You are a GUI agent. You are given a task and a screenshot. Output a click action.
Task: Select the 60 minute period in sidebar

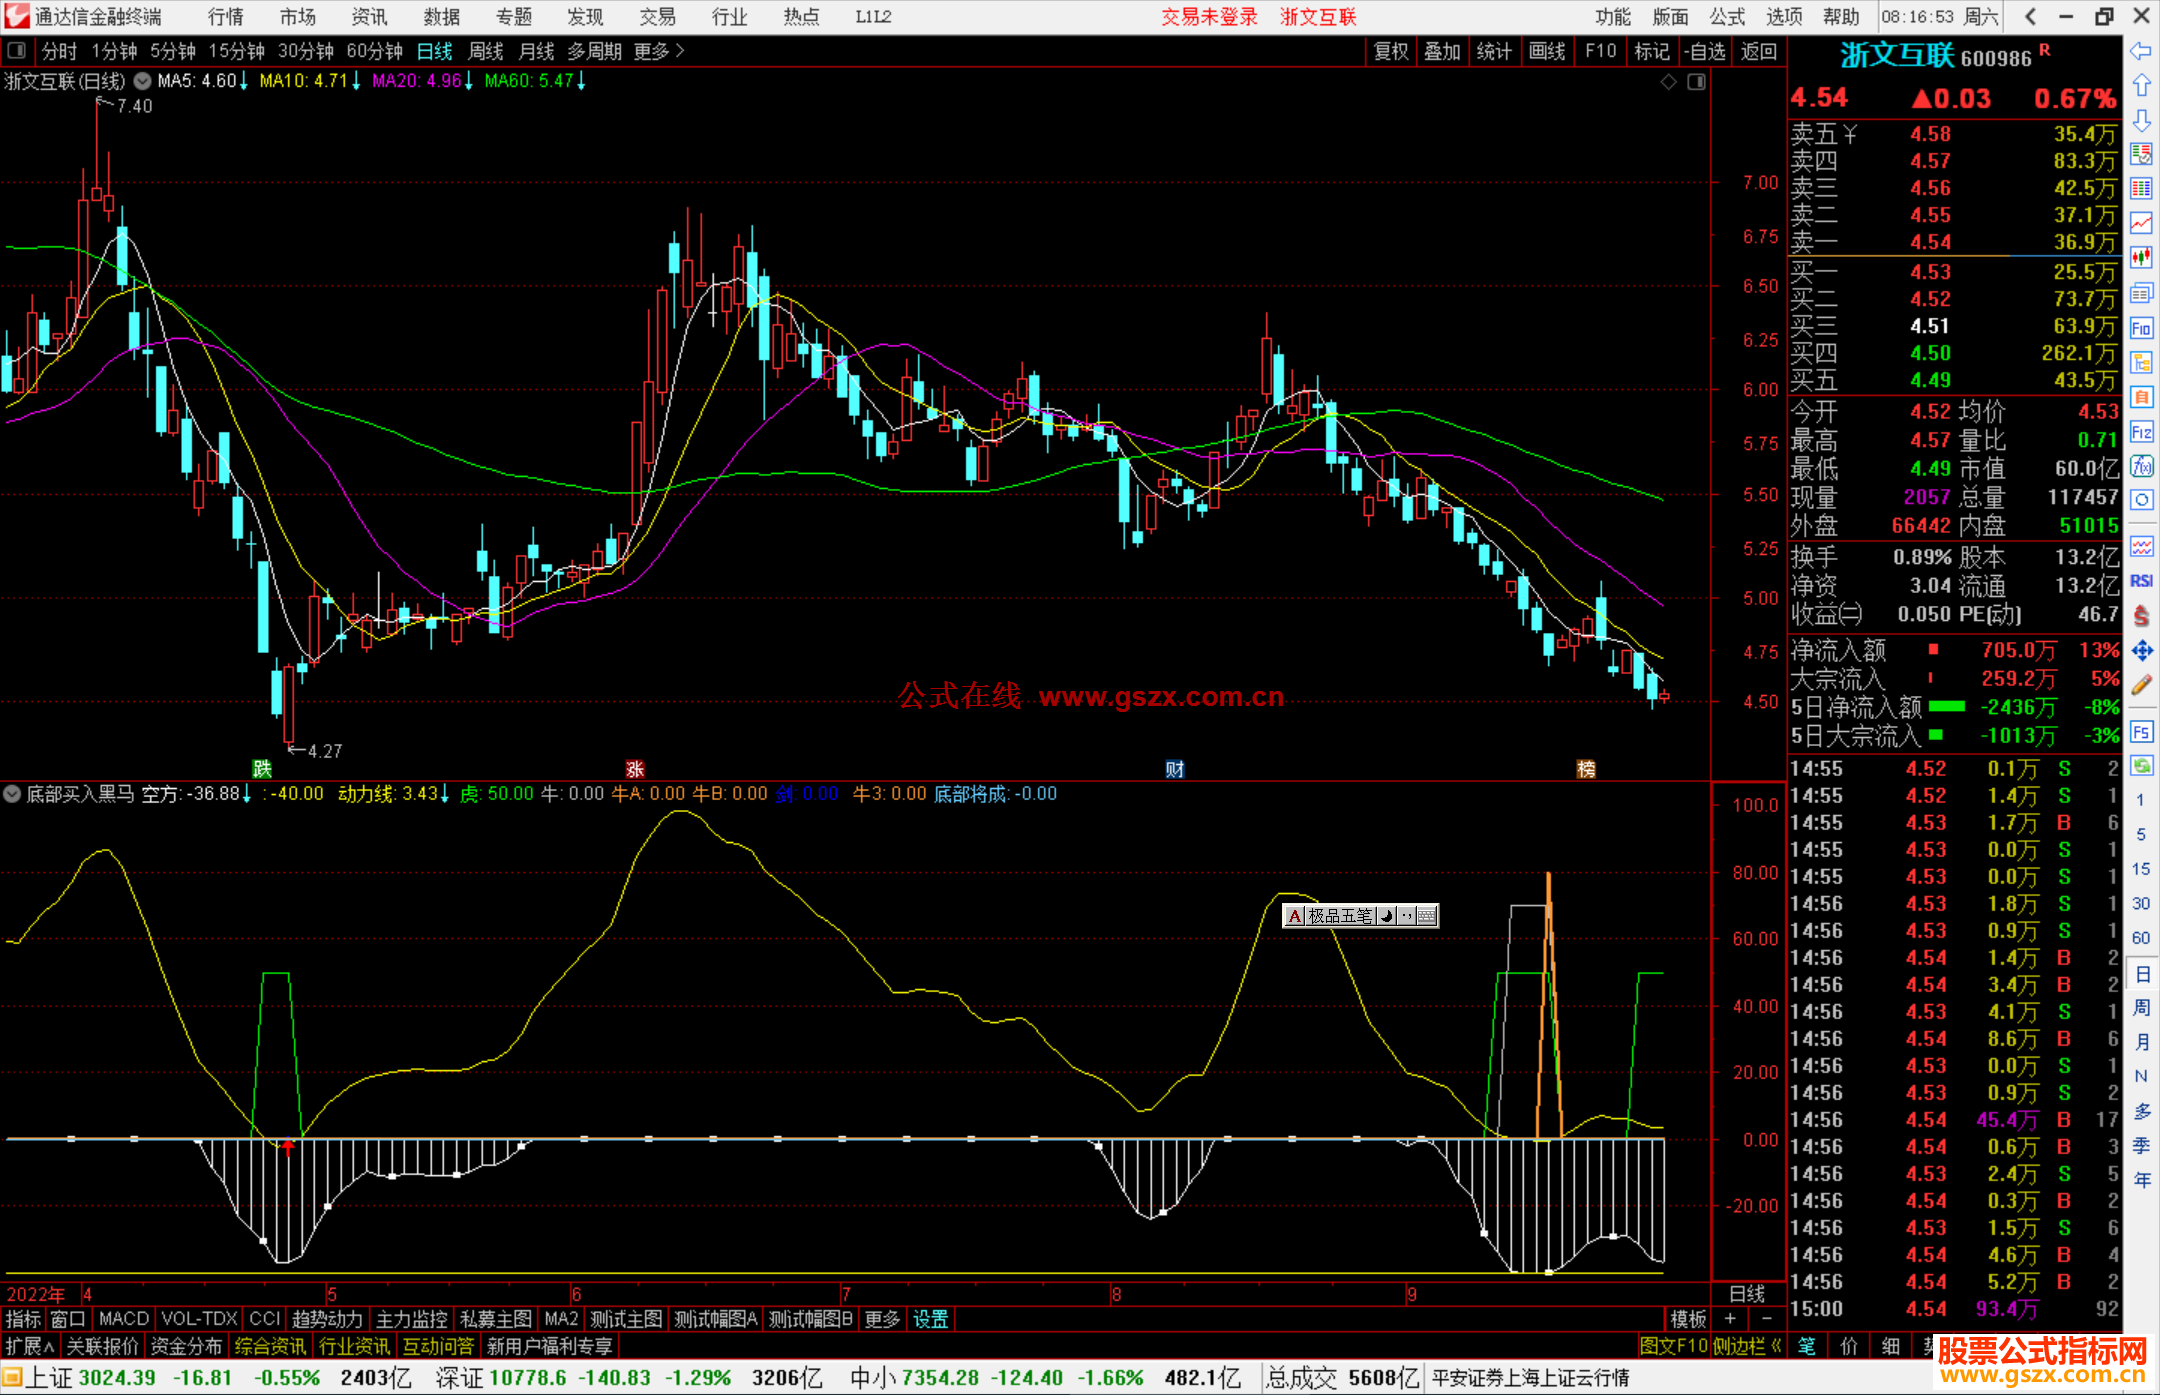[2141, 938]
